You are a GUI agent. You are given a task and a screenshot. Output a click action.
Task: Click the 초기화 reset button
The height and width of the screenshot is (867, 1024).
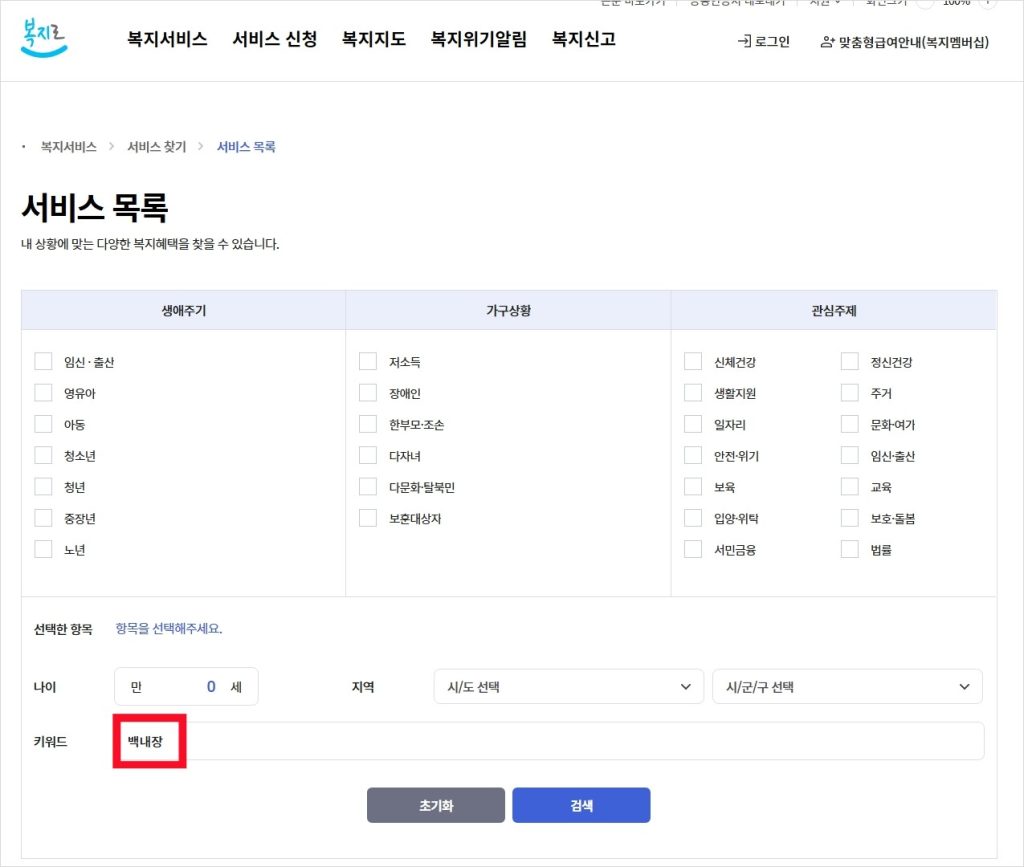tap(435, 805)
